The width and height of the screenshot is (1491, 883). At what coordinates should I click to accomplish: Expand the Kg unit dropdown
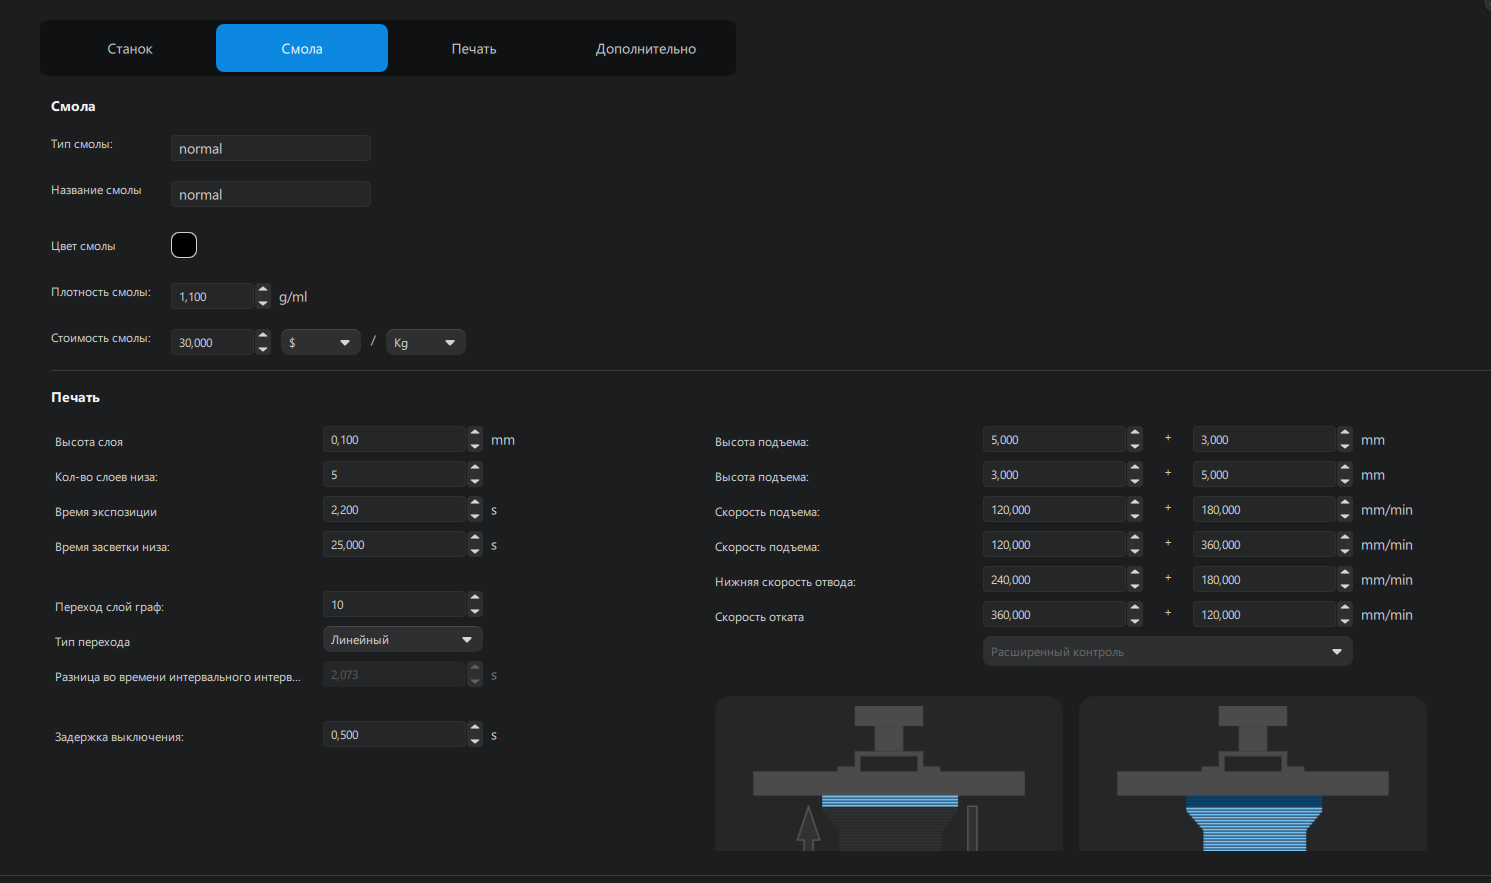[x=425, y=343]
